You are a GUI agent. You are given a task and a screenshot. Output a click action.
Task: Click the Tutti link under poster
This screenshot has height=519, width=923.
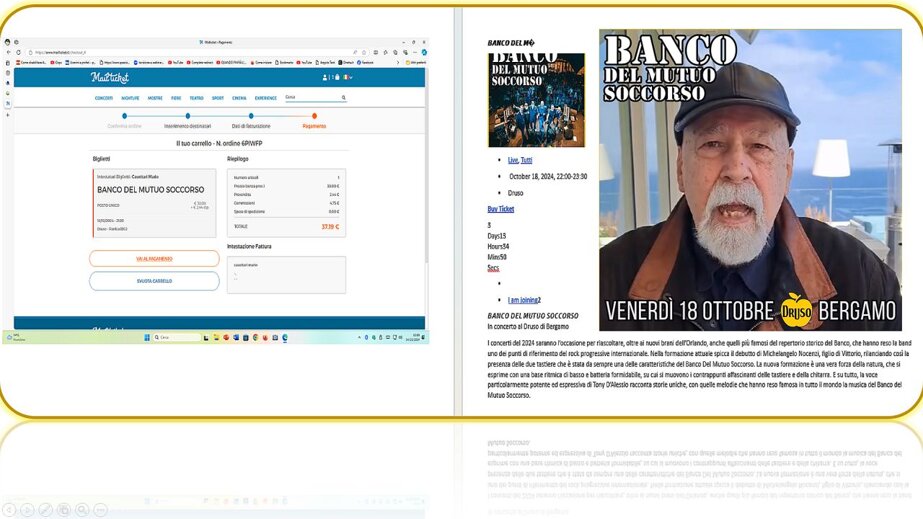coord(526,160)
